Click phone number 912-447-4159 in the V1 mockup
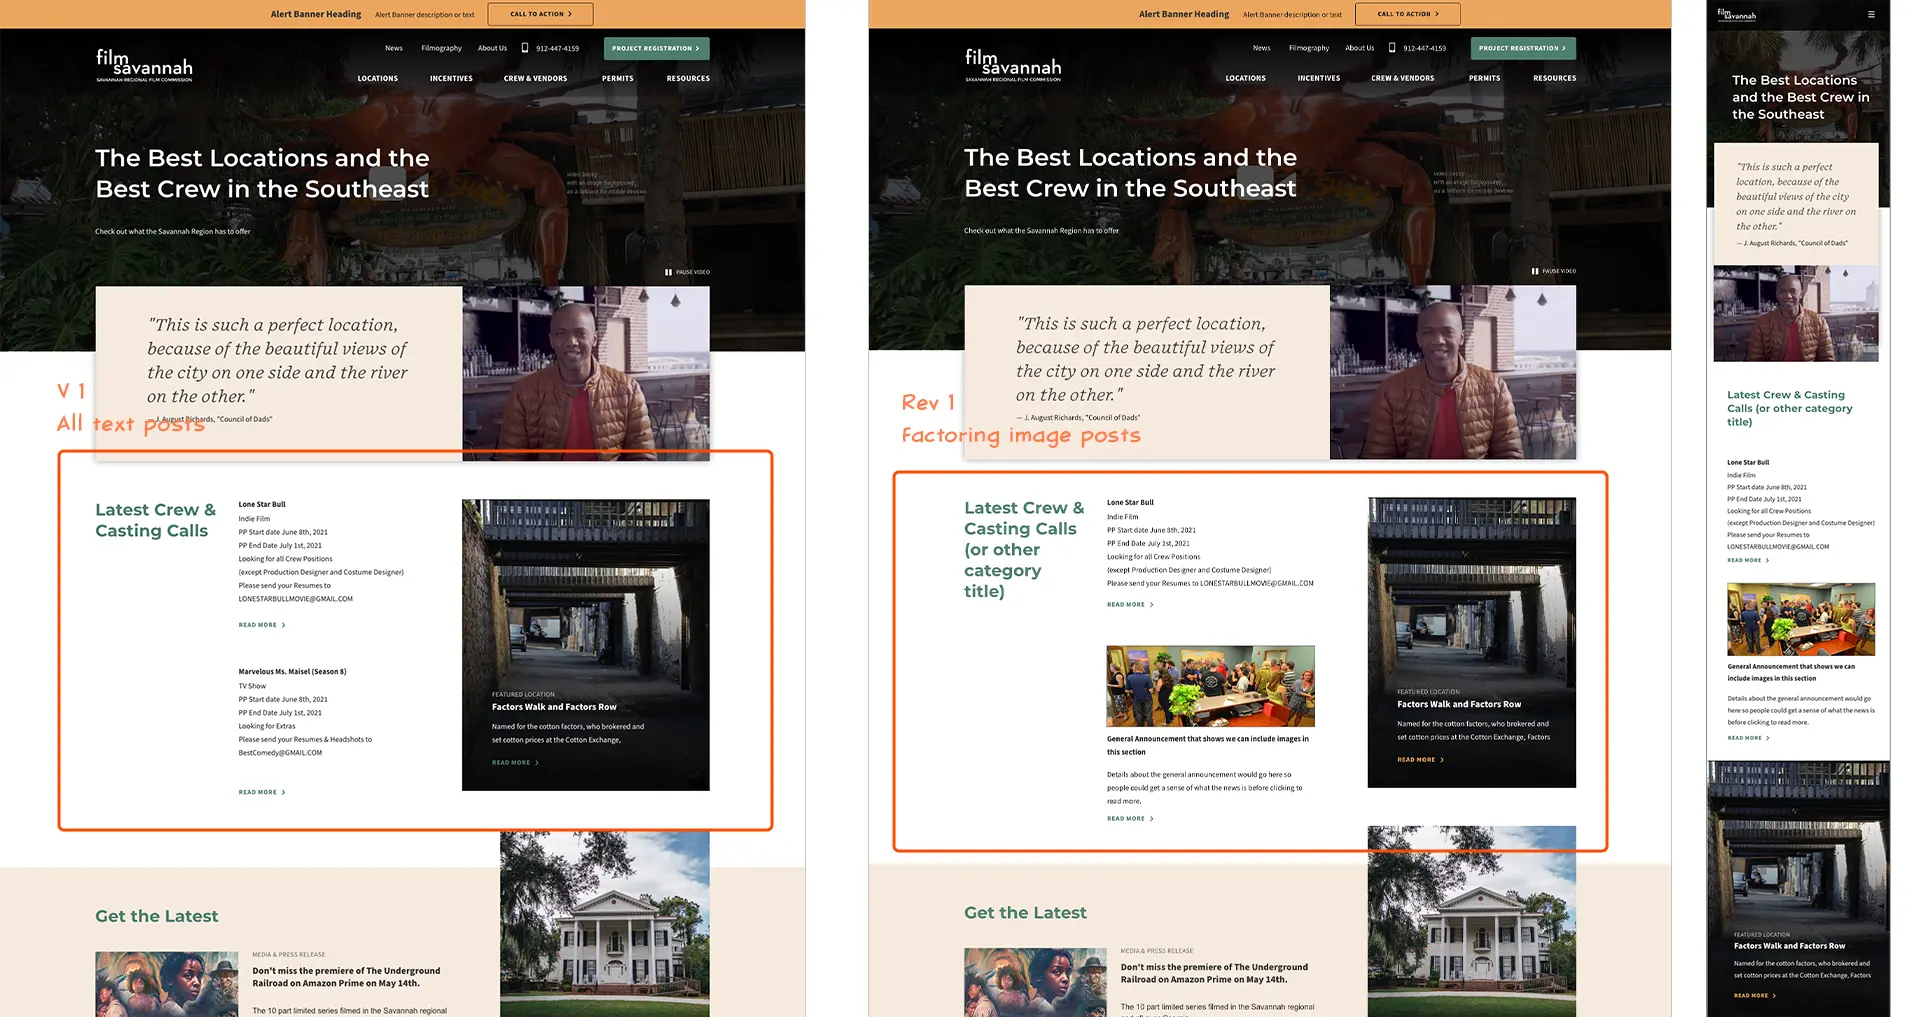This screenshot has width=1920, height=1017. tap(557, 48)
